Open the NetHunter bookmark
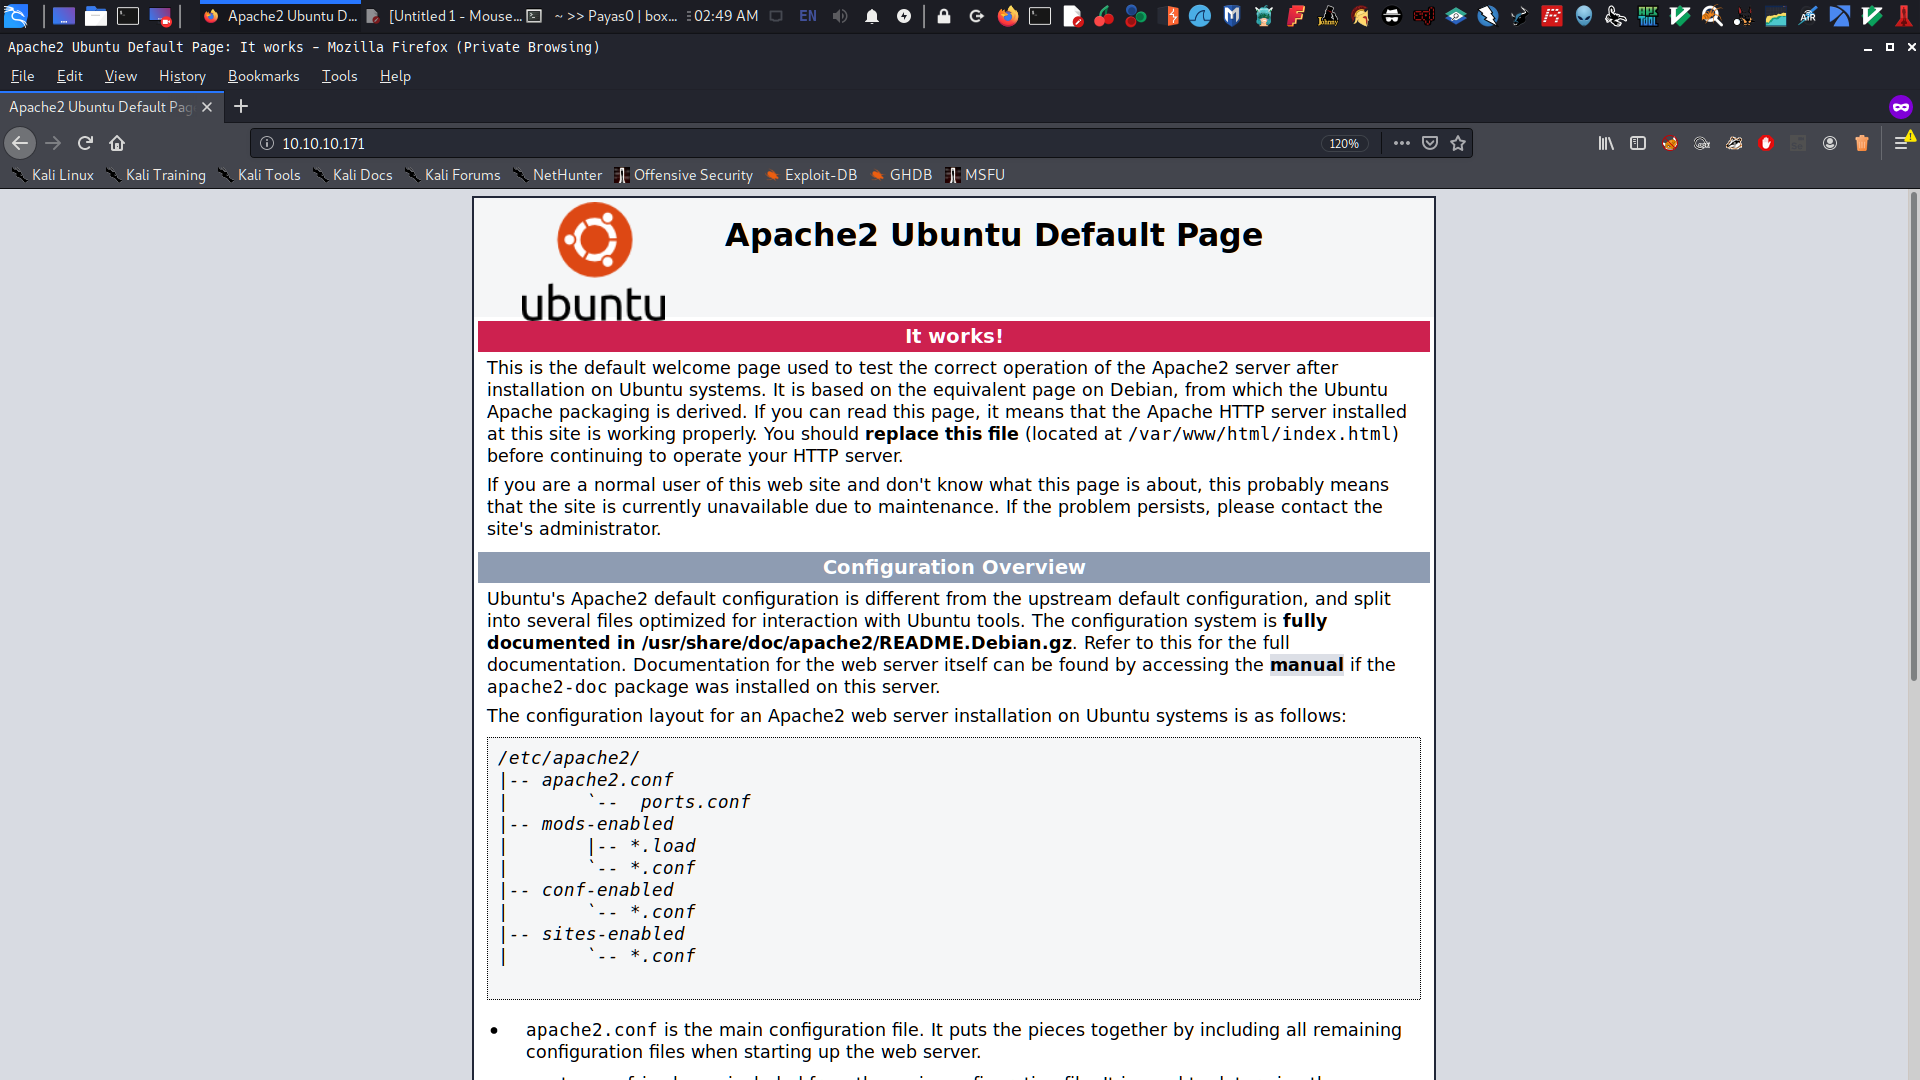The width and height of the screenshot is (1920, 1080). click(558, 175)
